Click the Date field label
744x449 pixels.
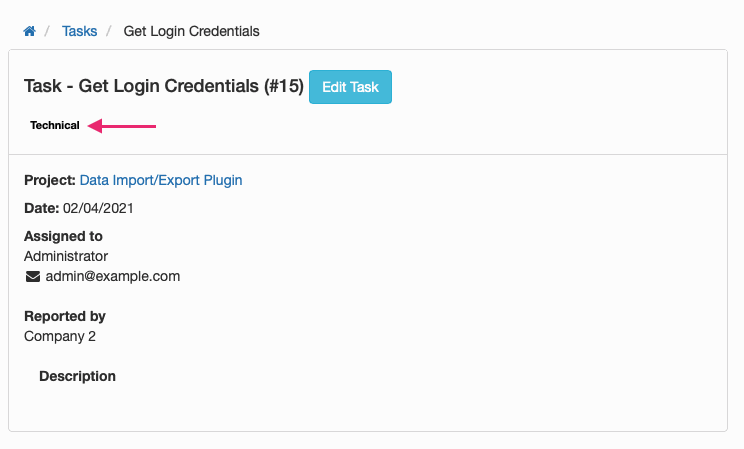click(x=42, y=208)
